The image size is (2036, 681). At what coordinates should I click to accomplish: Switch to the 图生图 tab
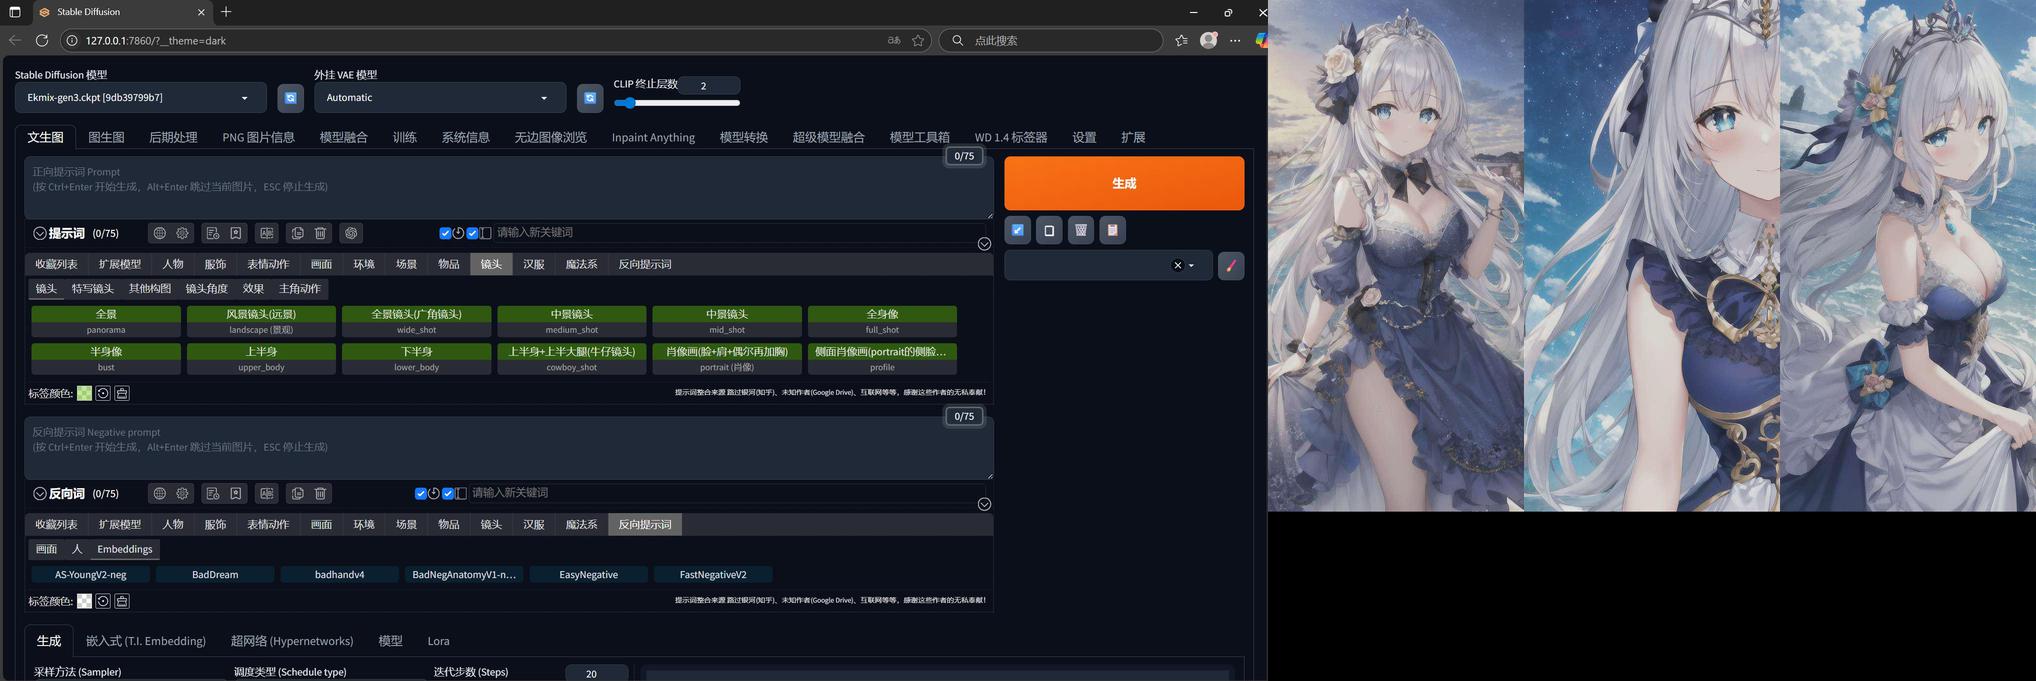pyautogui.click(x=106, y=137)
